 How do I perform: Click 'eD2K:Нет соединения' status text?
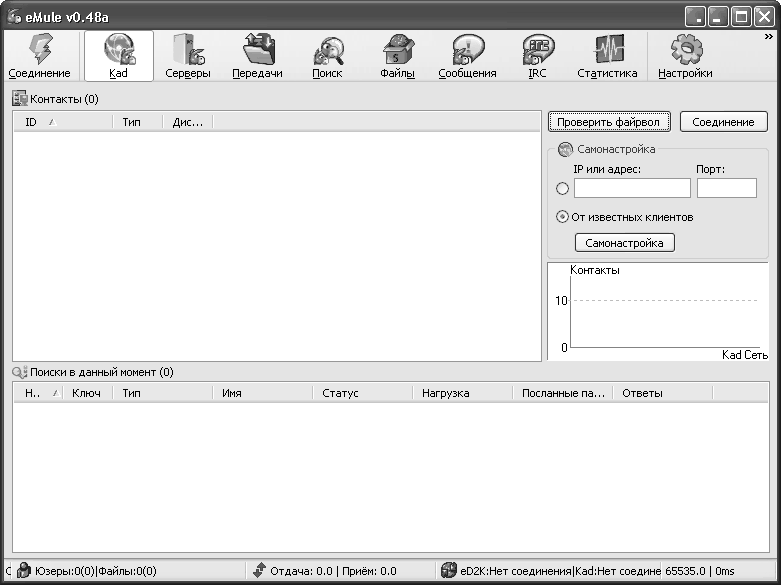516,571
